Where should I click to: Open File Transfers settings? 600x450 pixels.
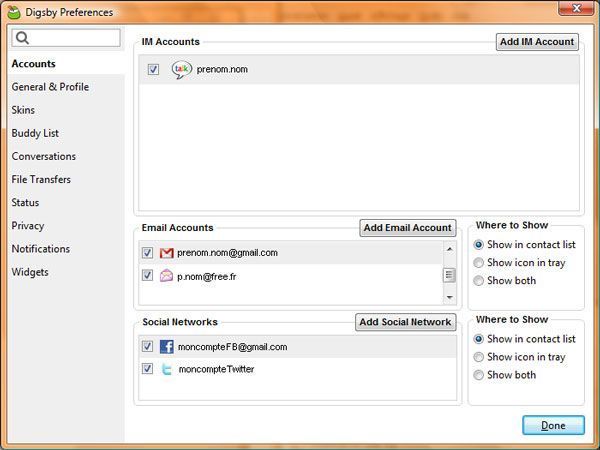[41, 179]
